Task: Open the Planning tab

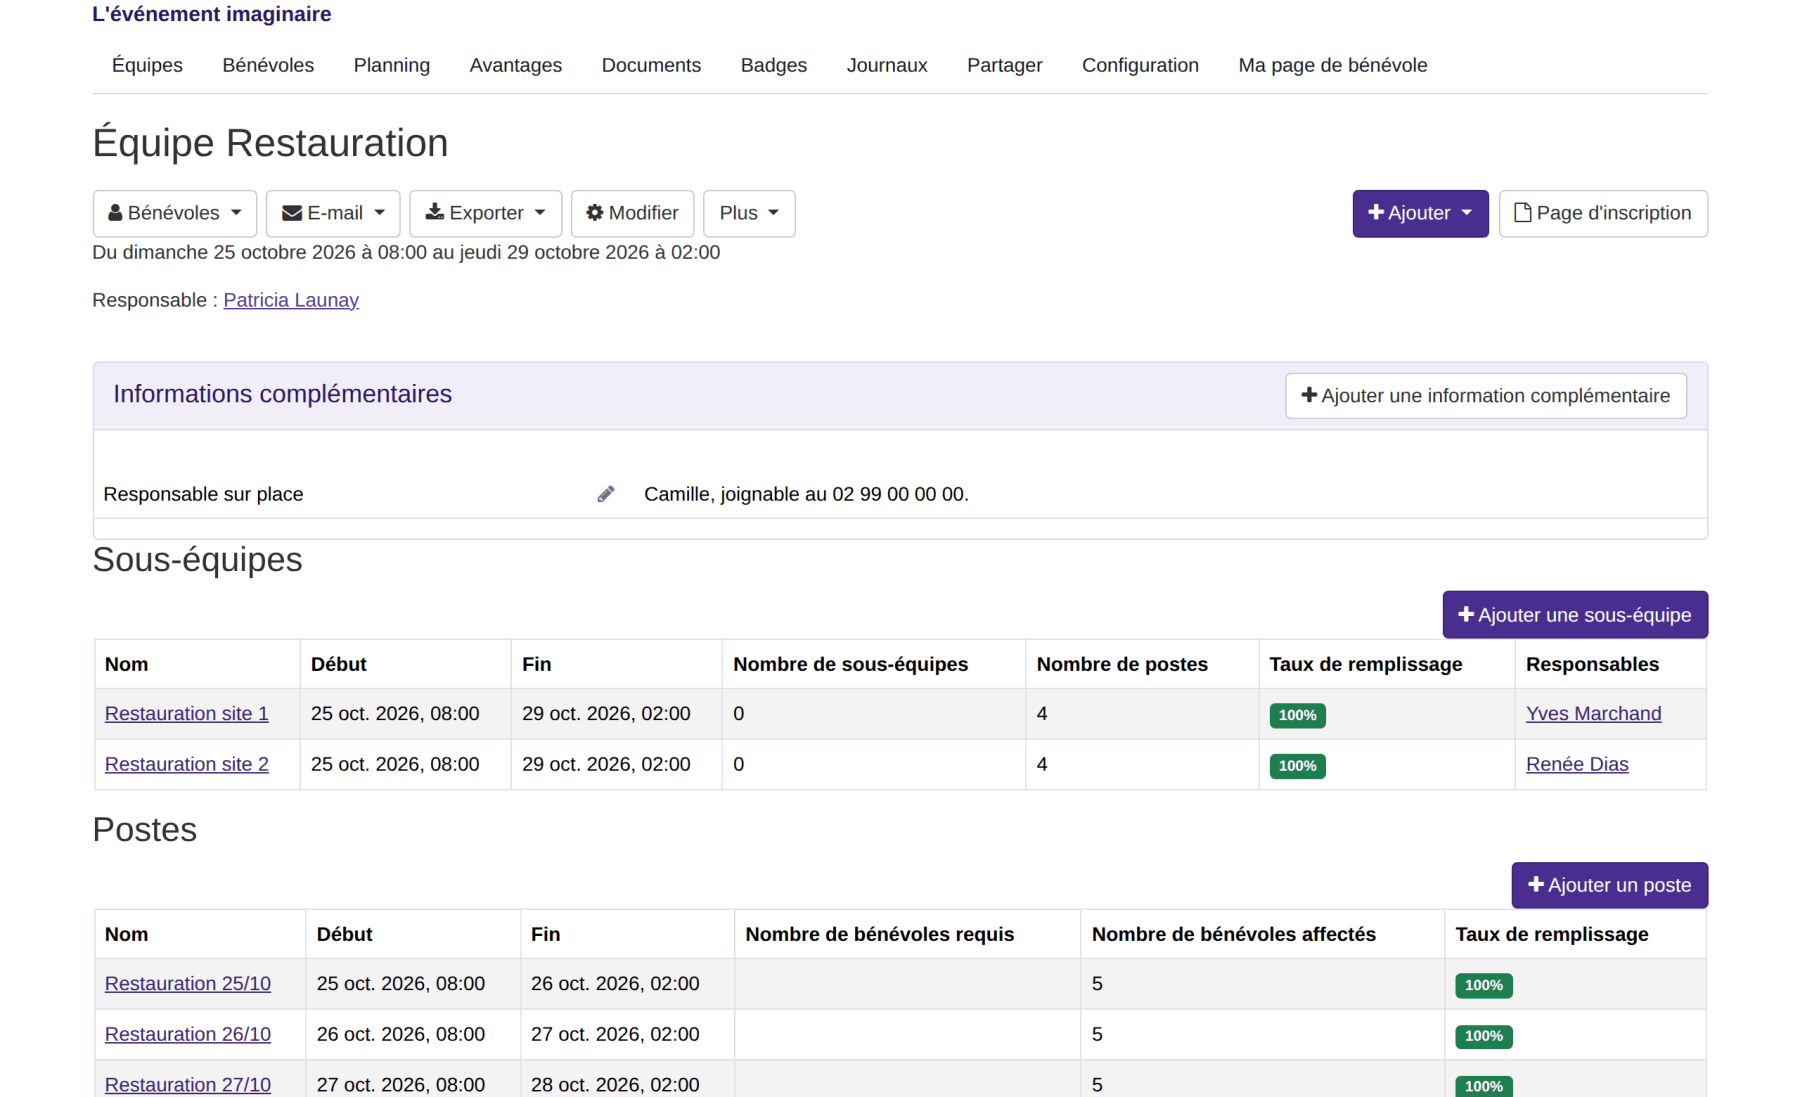Action: pyautogui.click(x=392, y=65)
